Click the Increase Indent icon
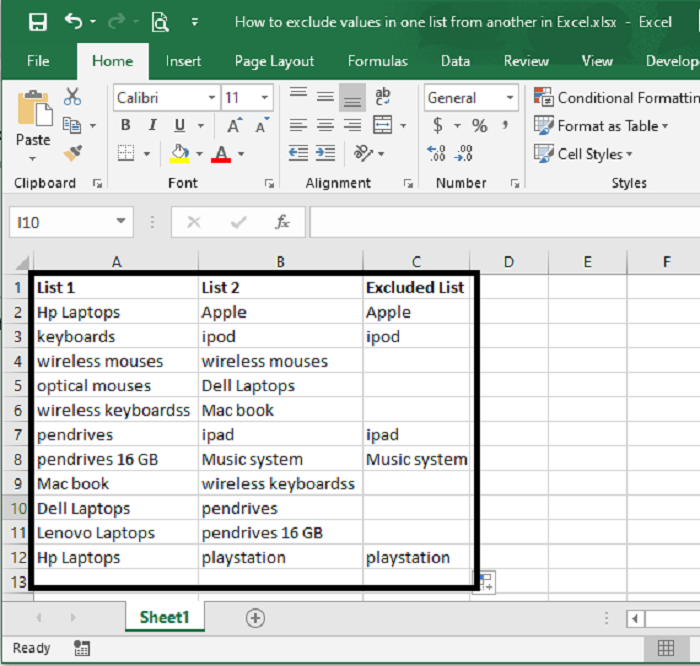Screen dimensions: 700x666 pyautogui.click(x=326, y=153)
